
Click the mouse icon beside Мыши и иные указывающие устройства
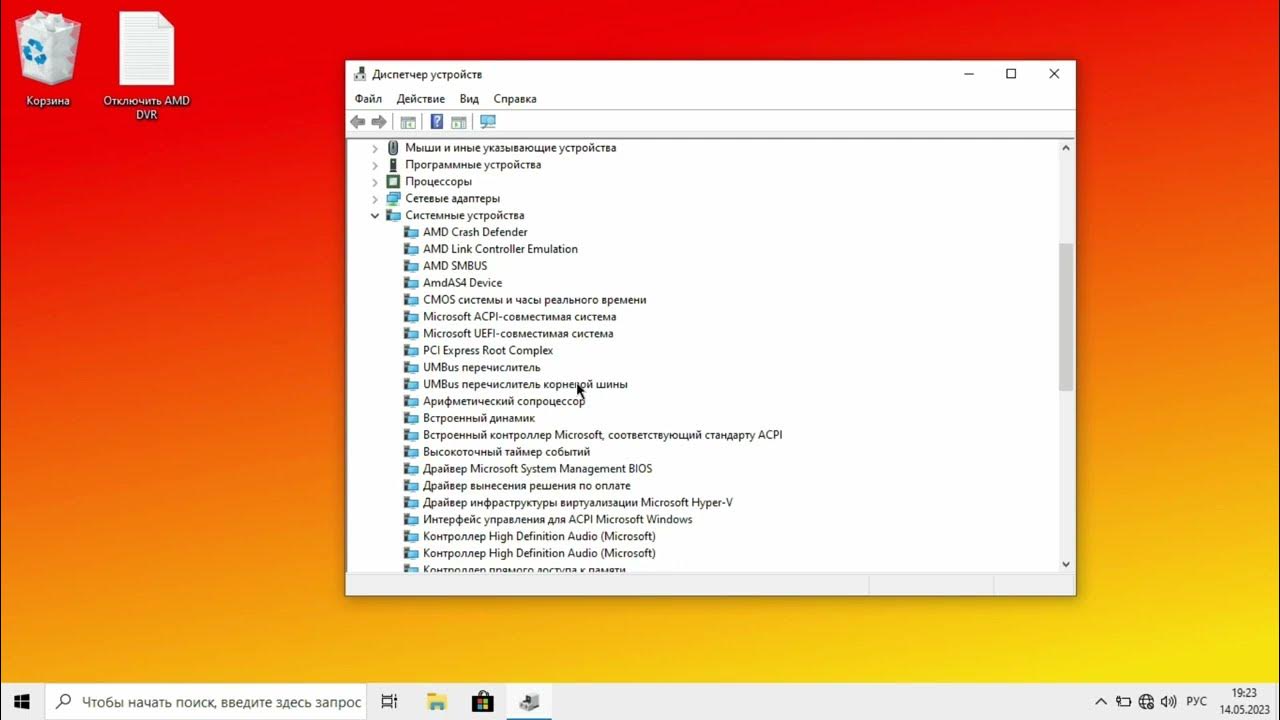tap(393, 148)
